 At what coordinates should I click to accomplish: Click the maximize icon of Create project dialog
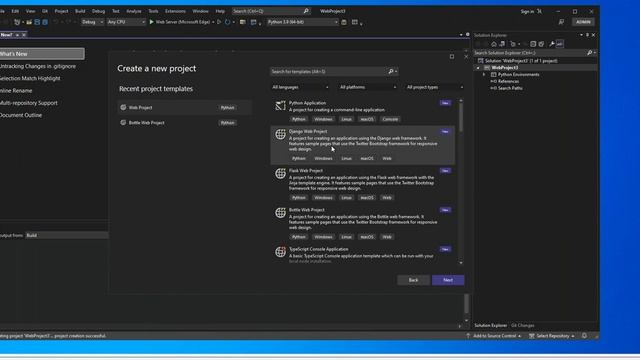click(x=452, y=56)
